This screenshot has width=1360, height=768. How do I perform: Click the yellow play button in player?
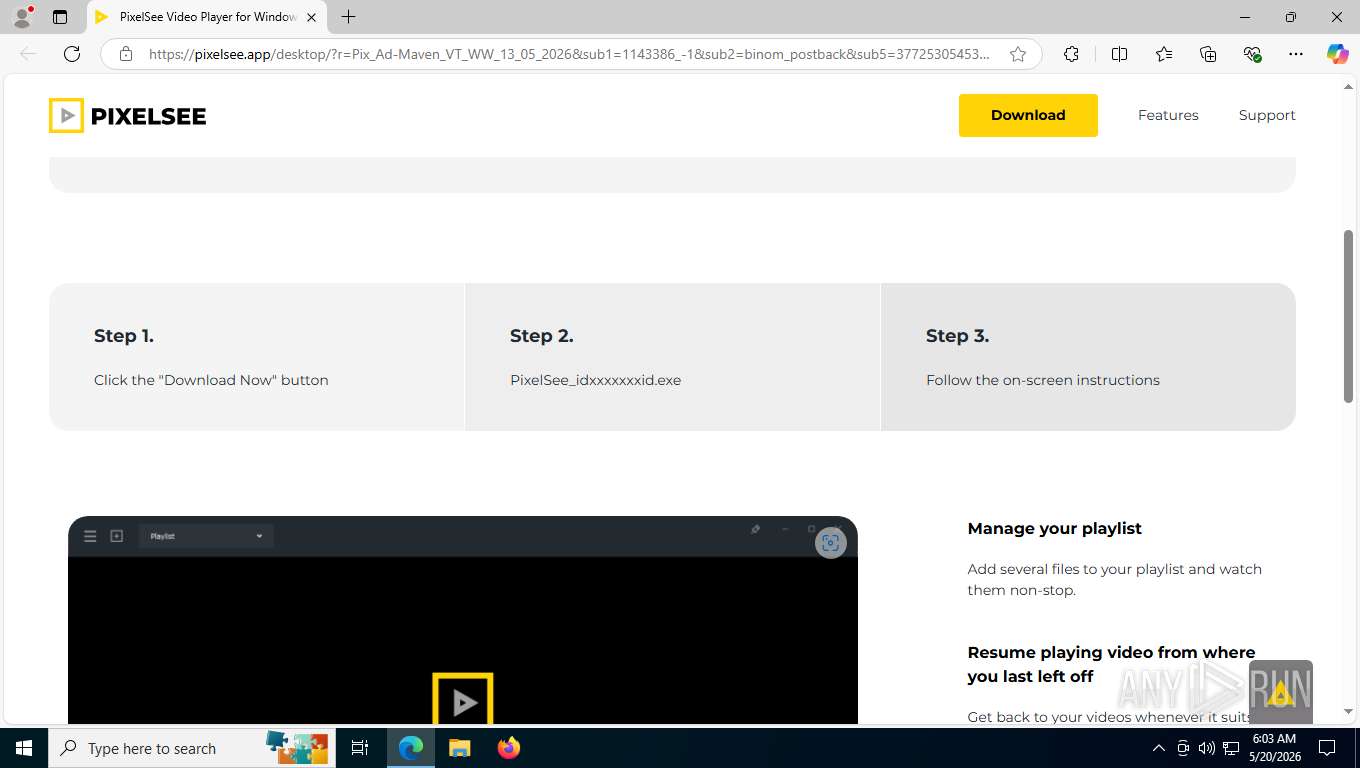(463, 699)
